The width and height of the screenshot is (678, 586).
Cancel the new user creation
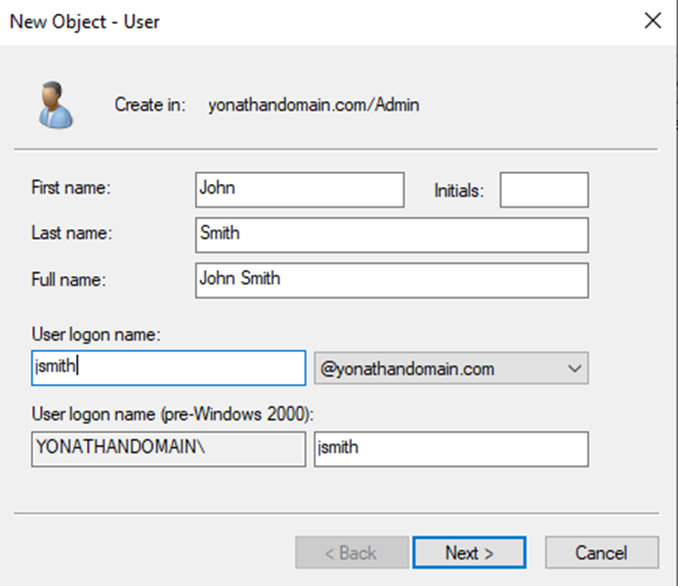pyautogui.click(x=602, y=553)
